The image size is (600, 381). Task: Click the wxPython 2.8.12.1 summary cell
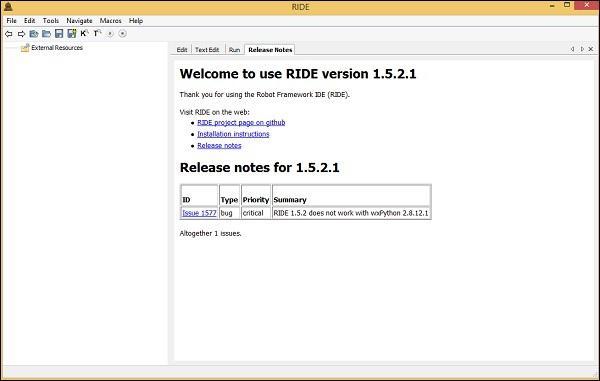(x=351, y=213)
